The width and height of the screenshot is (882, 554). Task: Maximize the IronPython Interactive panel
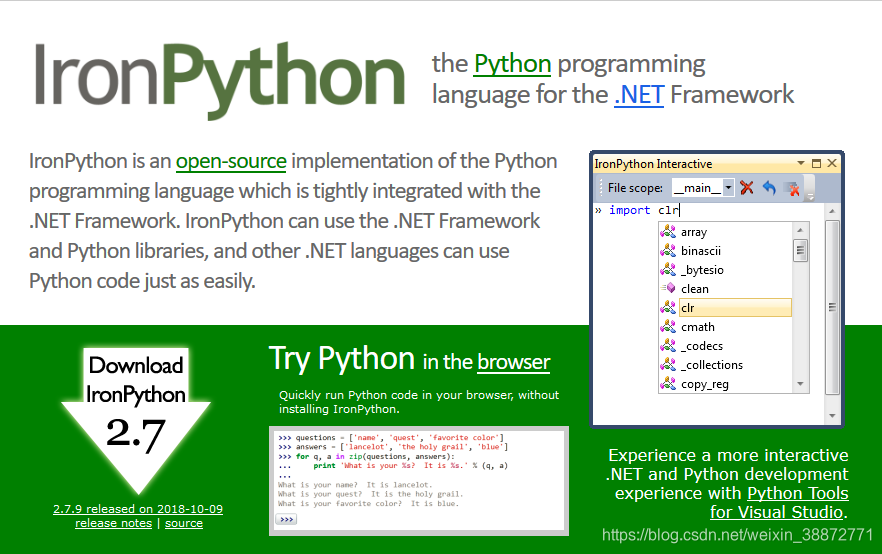[817, 164]
